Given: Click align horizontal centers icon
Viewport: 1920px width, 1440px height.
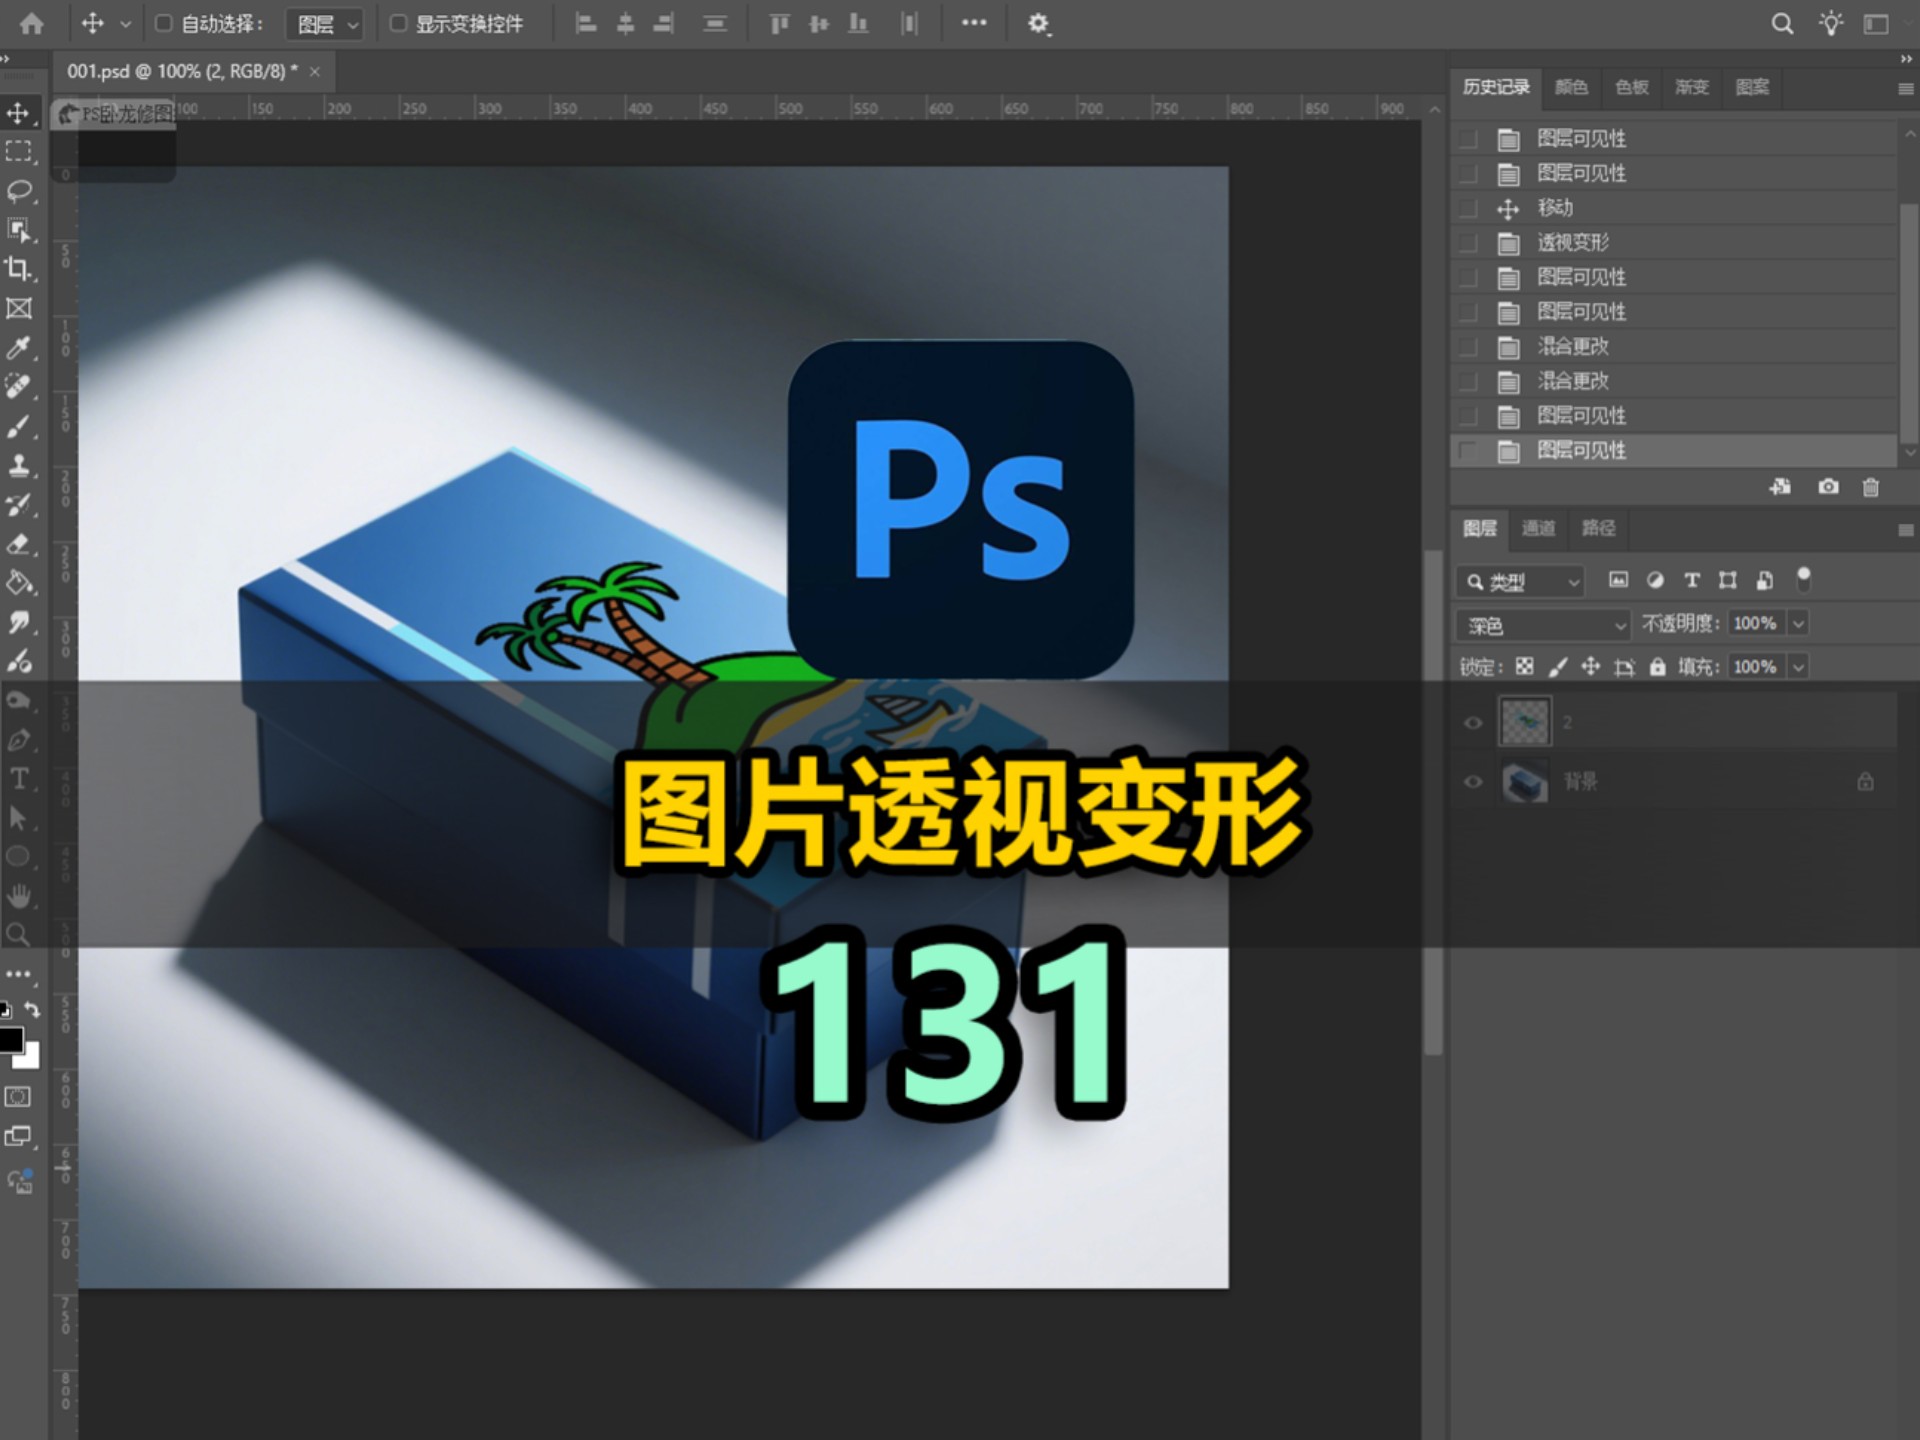Looking at the screenshot, I should coord(626,24).
